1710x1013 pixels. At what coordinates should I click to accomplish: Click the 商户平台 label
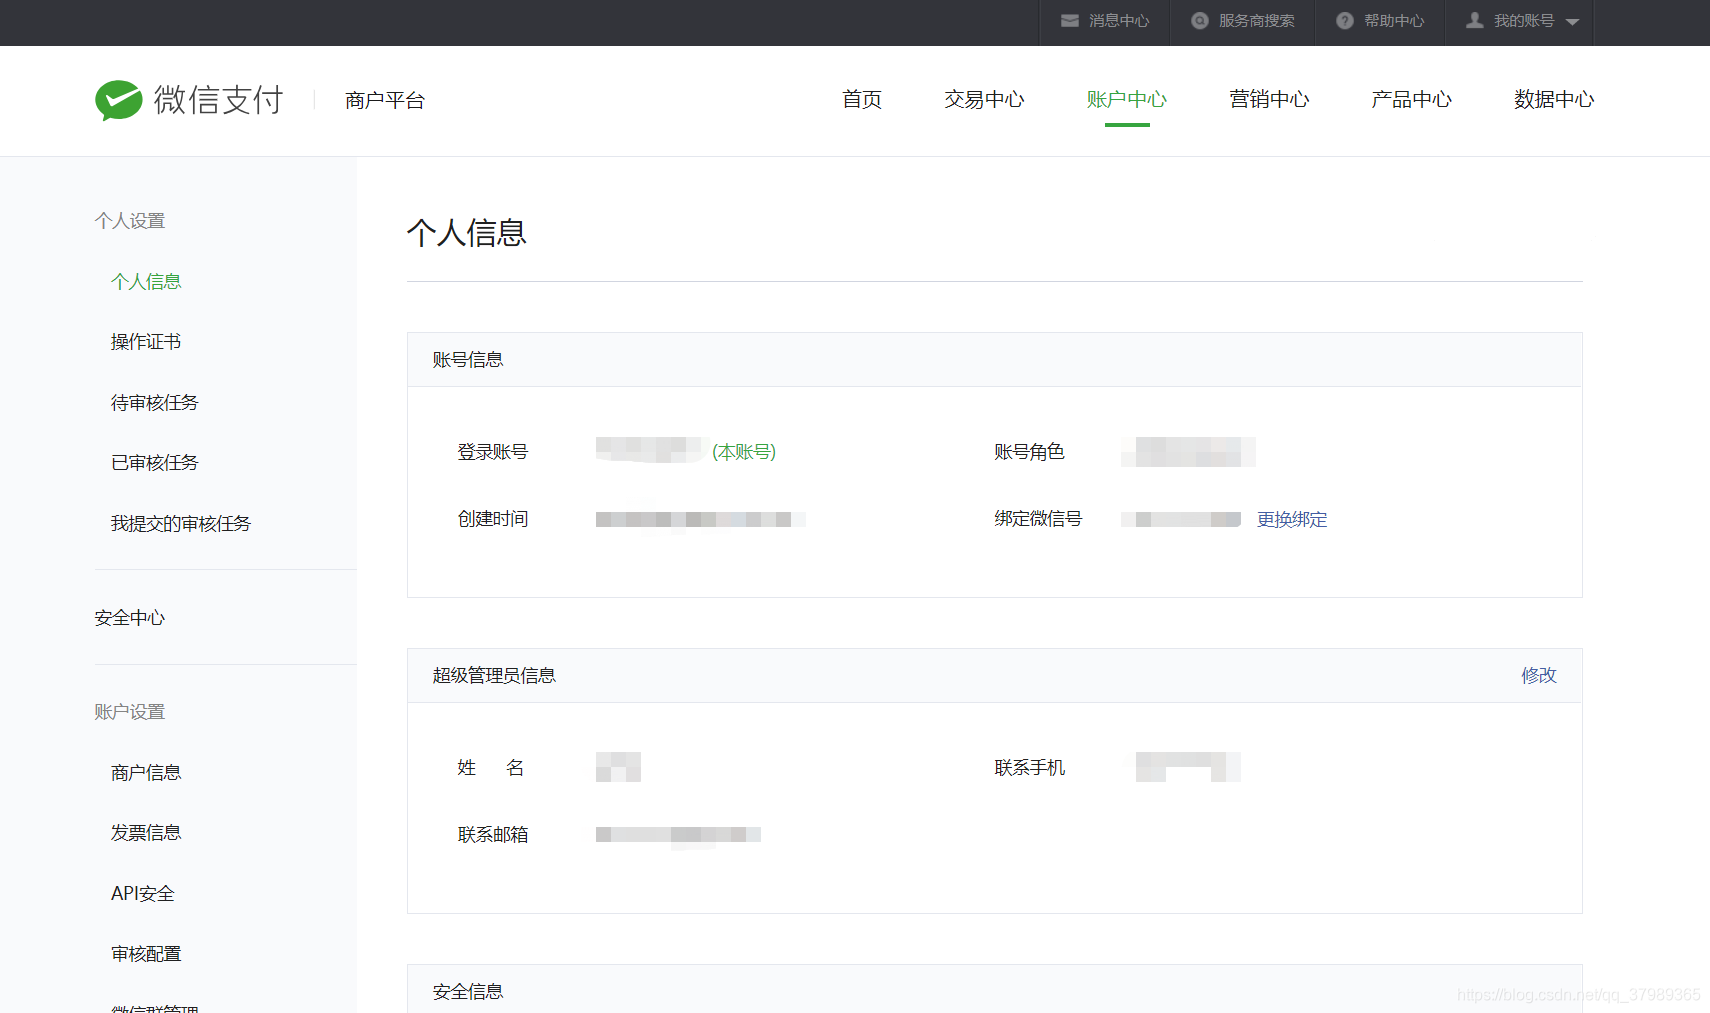pos(385,101)
